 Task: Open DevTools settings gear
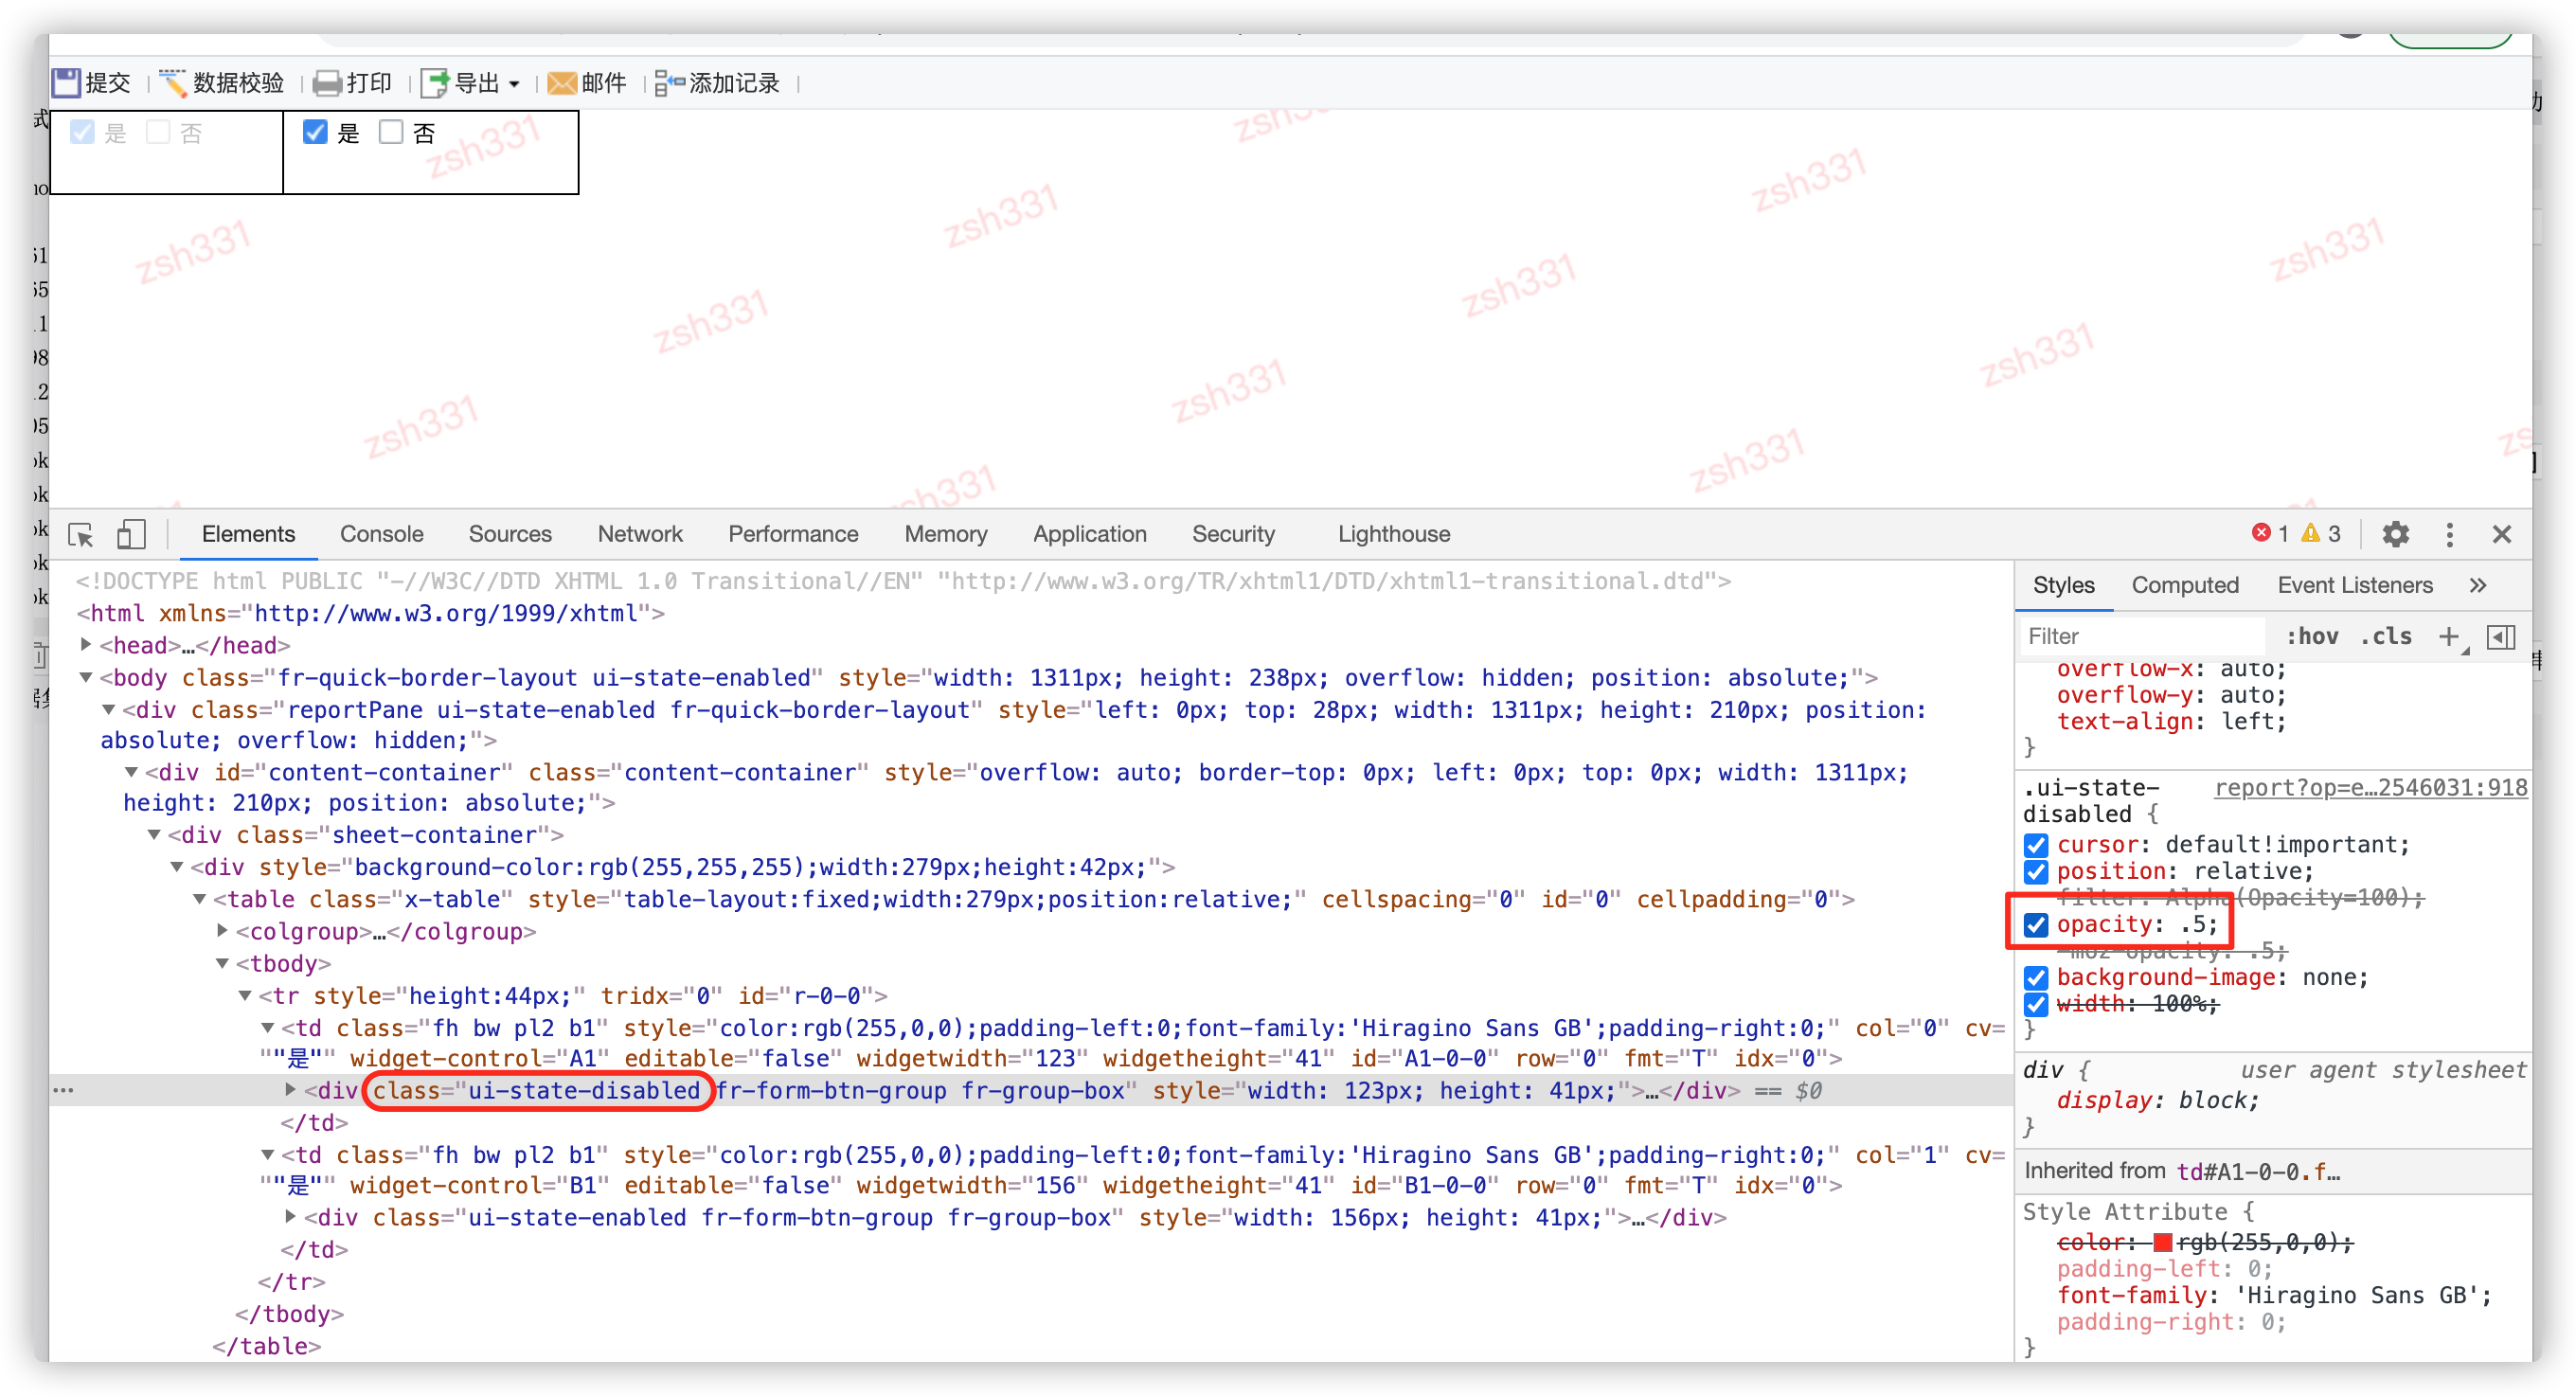tap(2395, 534)
